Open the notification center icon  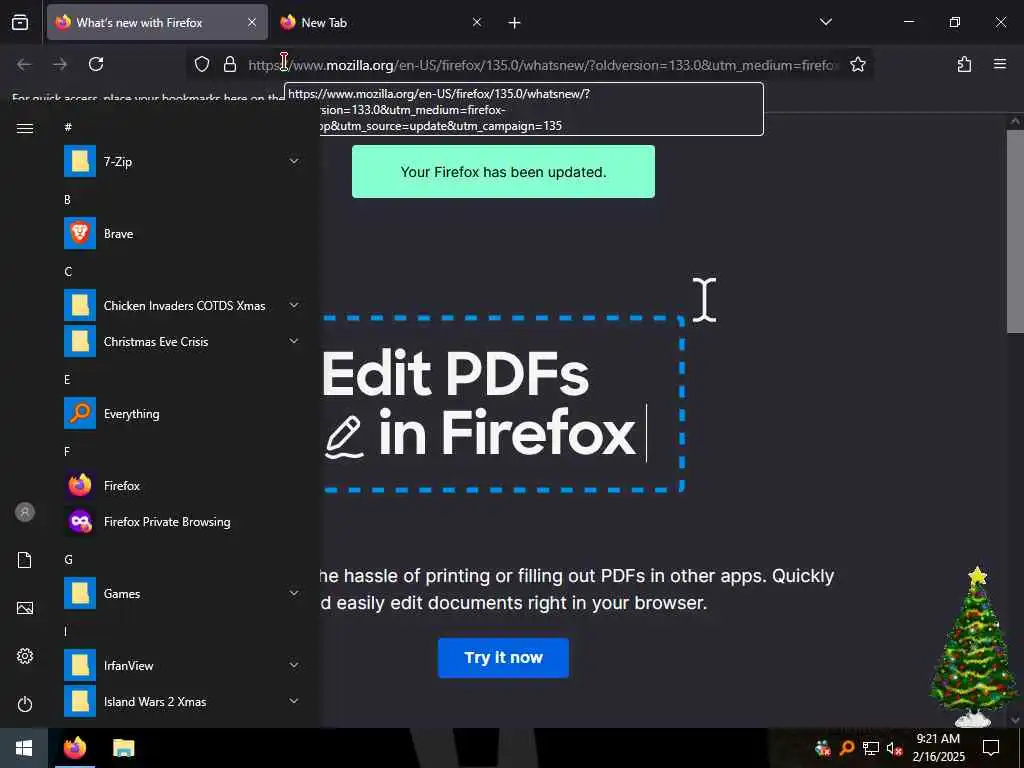point(991,748)
